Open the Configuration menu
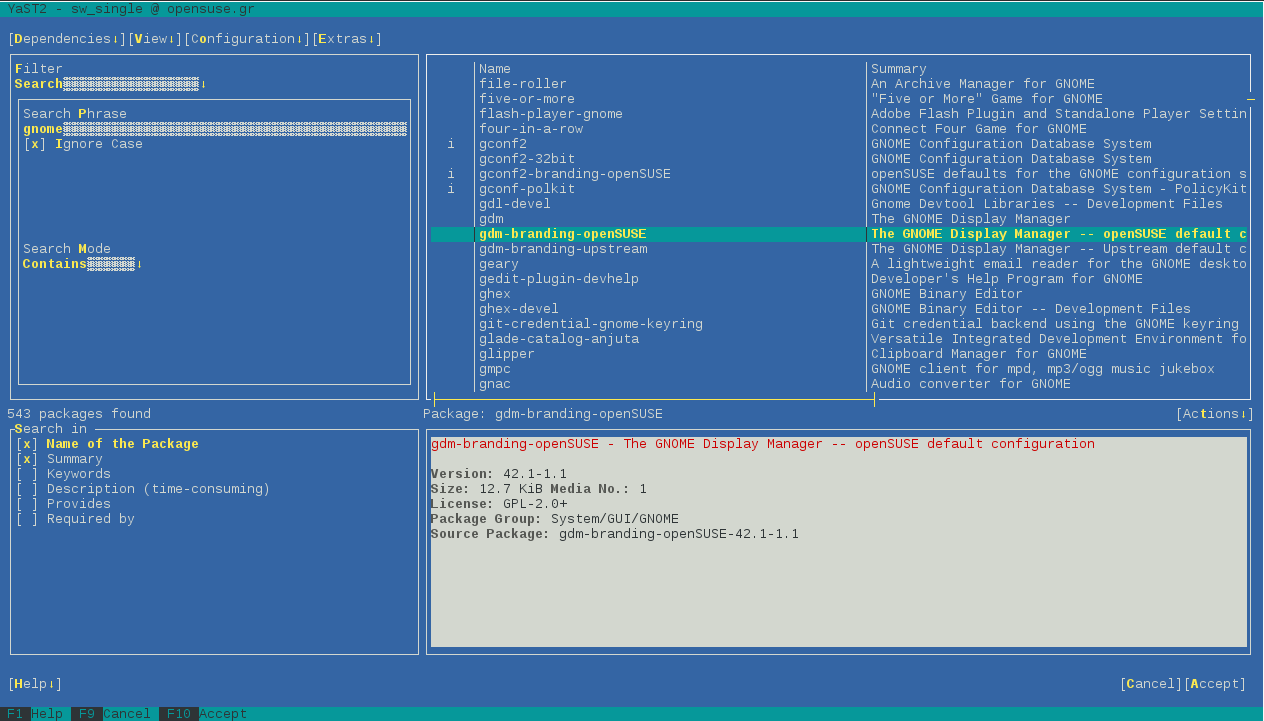 click(246, 39)
